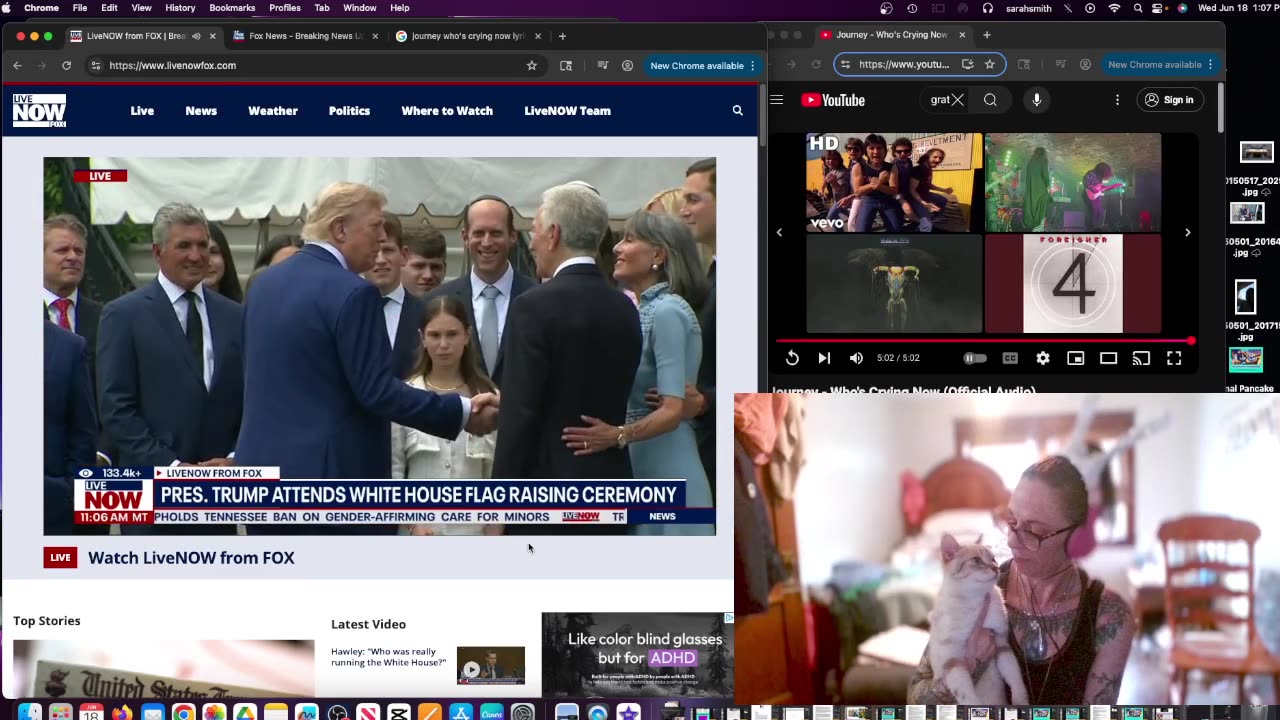Open the Profile icon in left Chrome
Screen dimensions: 1280x720
tap(627, 65)
